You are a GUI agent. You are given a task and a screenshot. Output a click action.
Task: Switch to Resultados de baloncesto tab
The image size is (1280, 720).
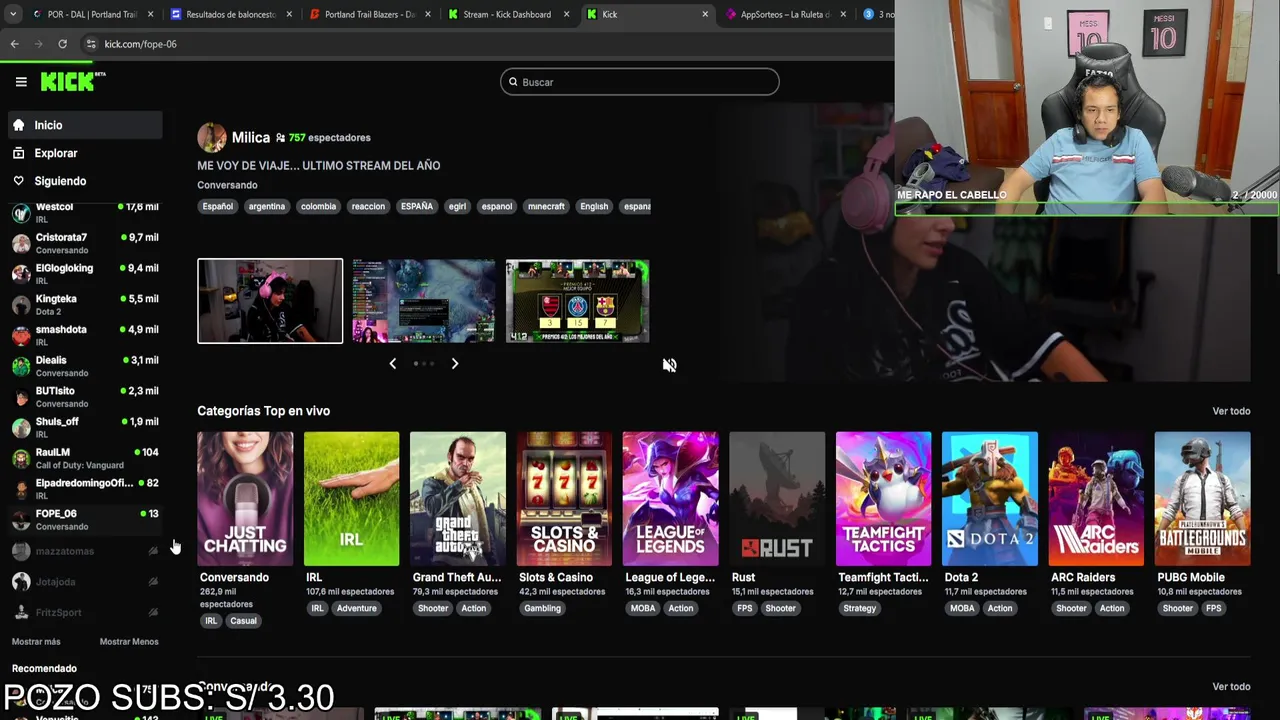[x=231, y=14]
